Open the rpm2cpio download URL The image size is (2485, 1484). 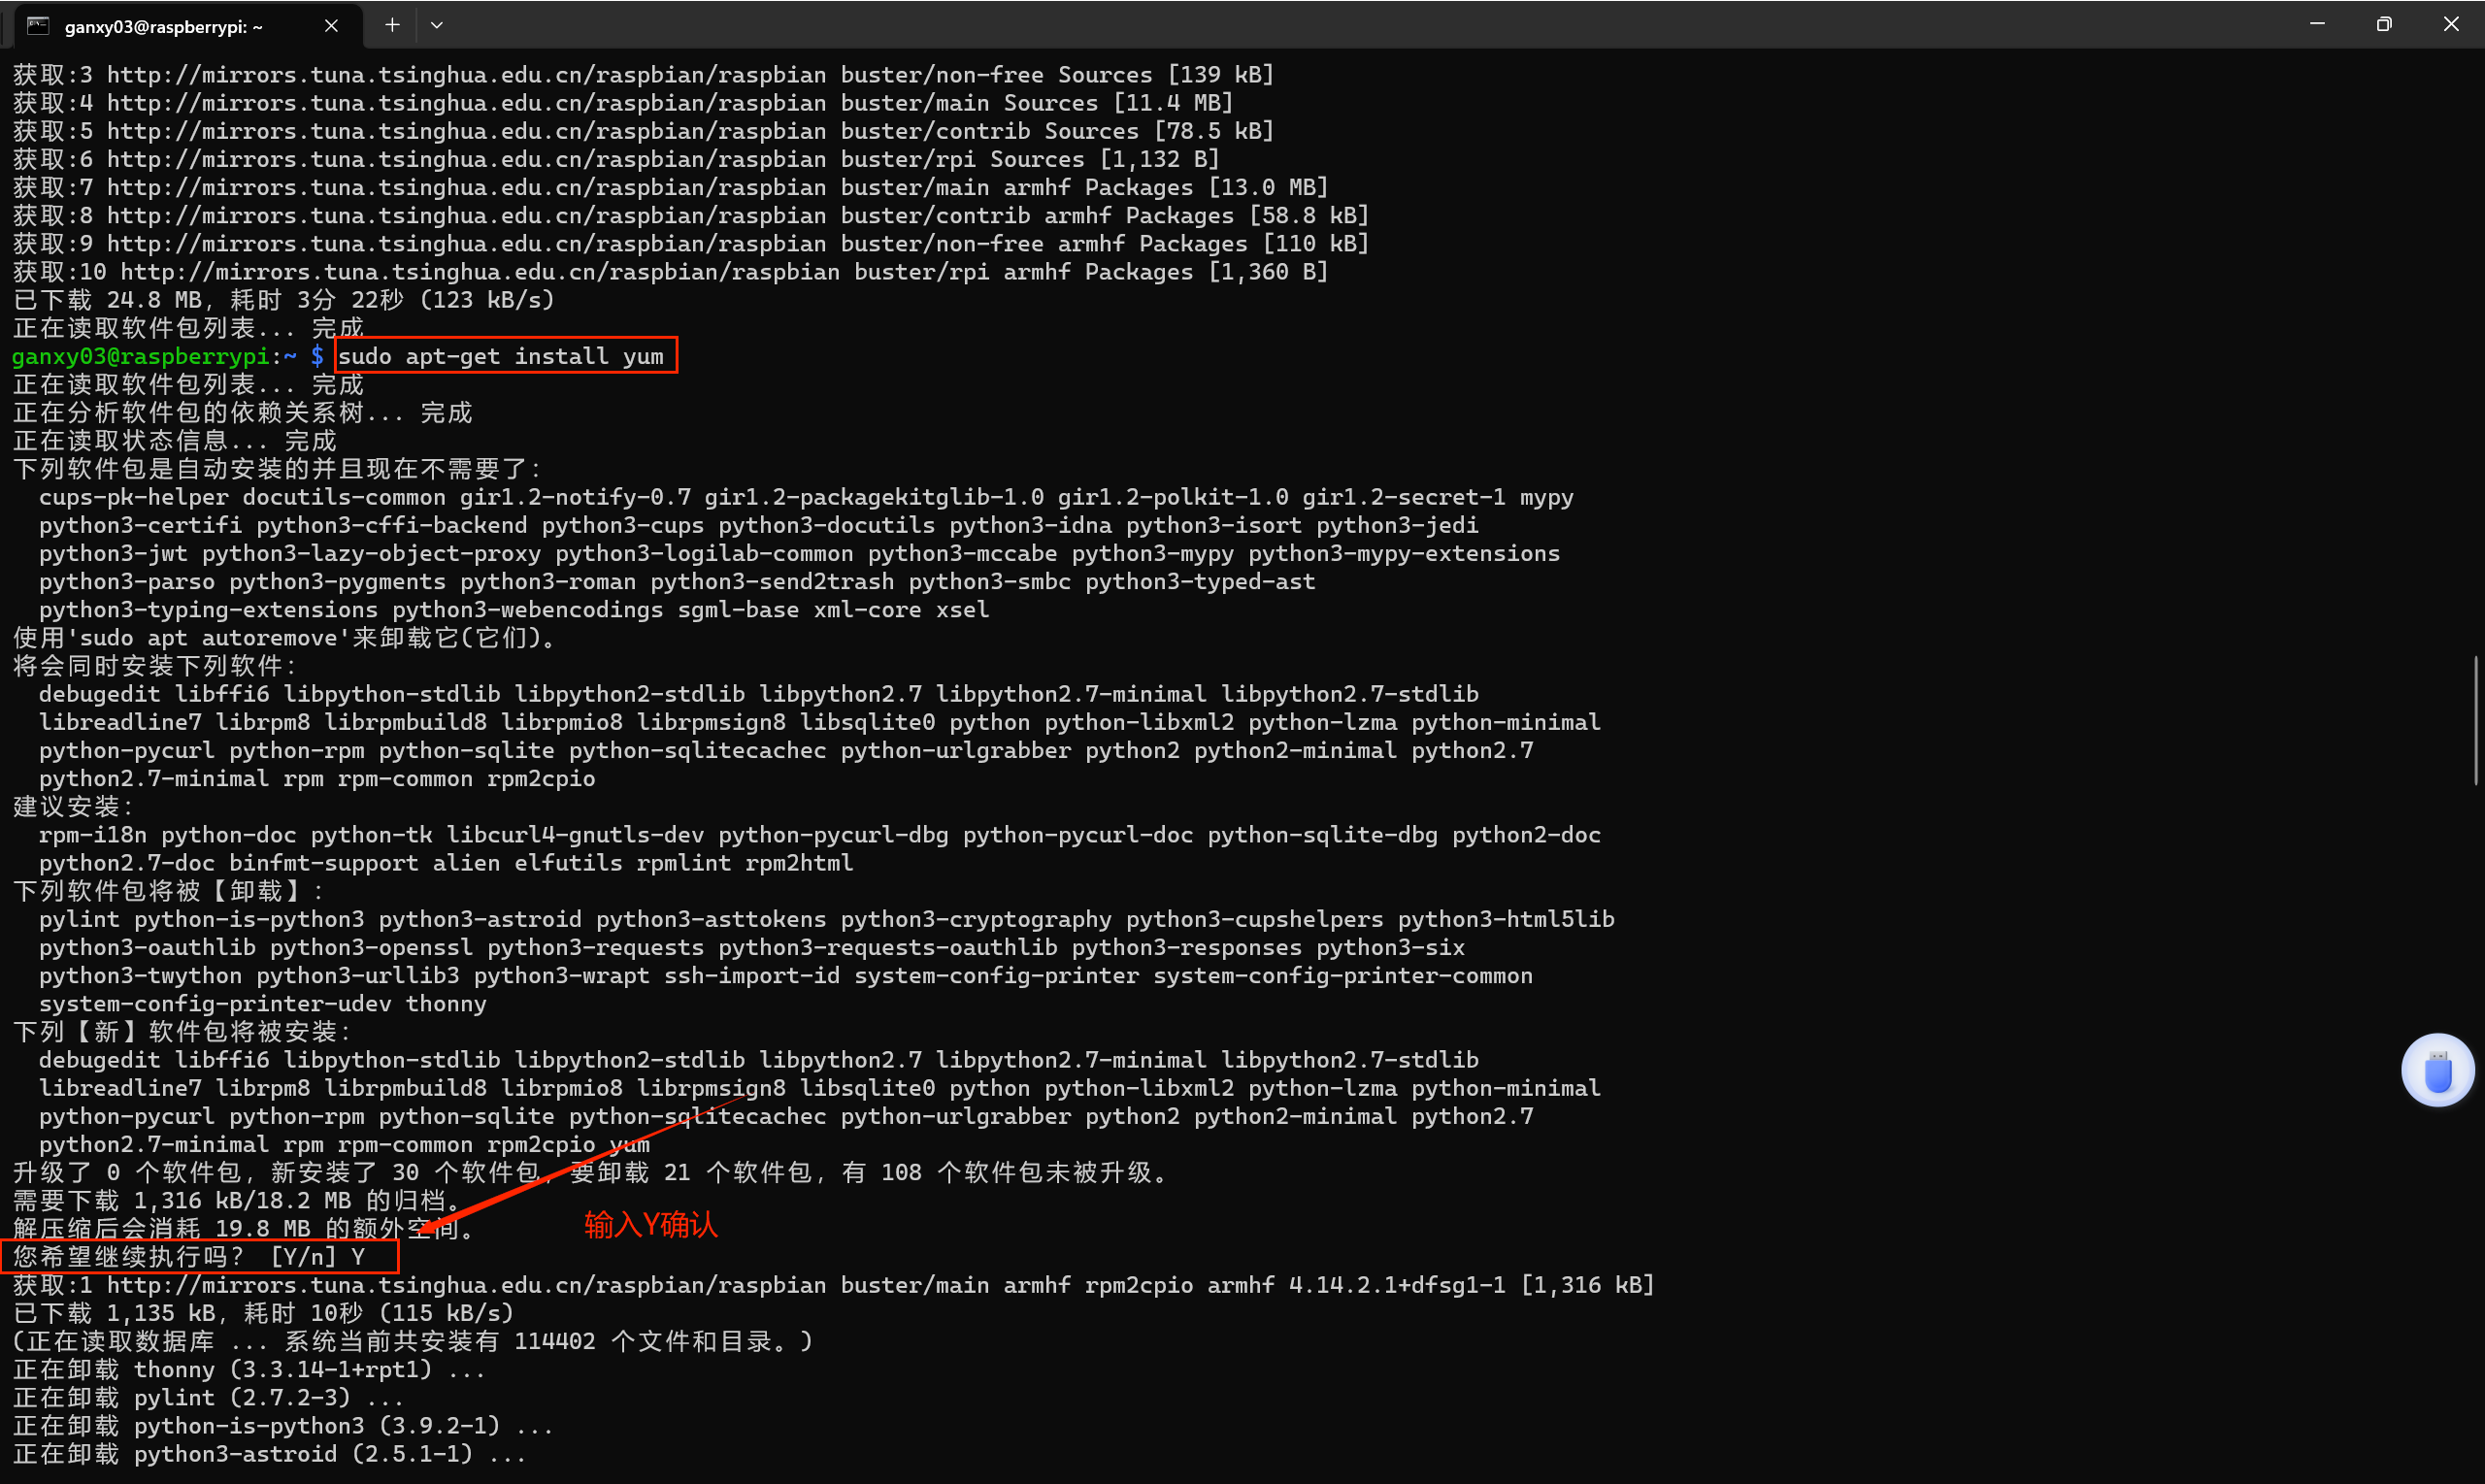tap(466, 1285)
